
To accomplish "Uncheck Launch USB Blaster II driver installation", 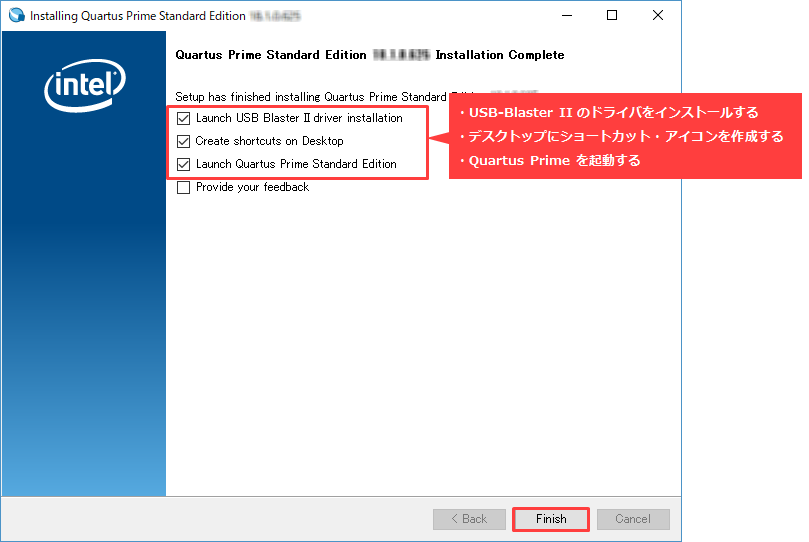I will tap(183, 118).
